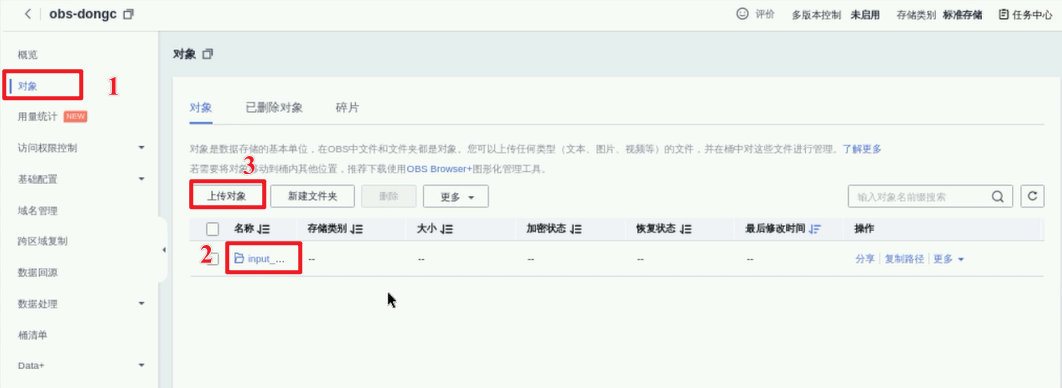Copy the obs-dongc bucket name
This screenshot has width=1062, height=388.
pyautogui.click(x=128, y=14)
